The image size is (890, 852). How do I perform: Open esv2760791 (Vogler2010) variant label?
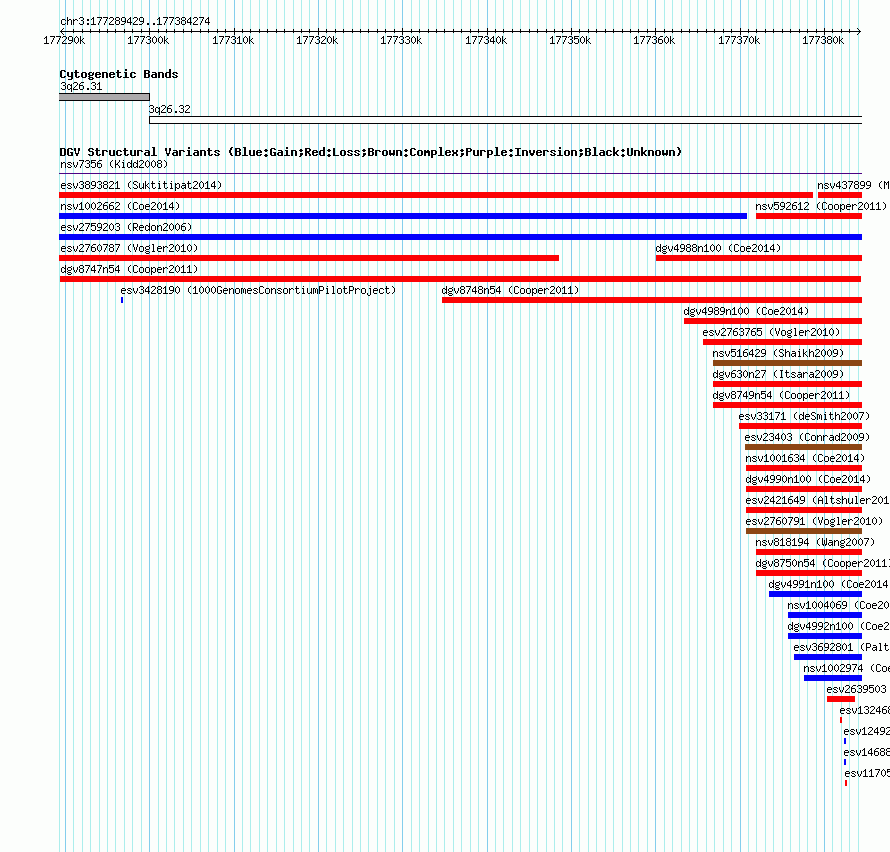[814, 521]
